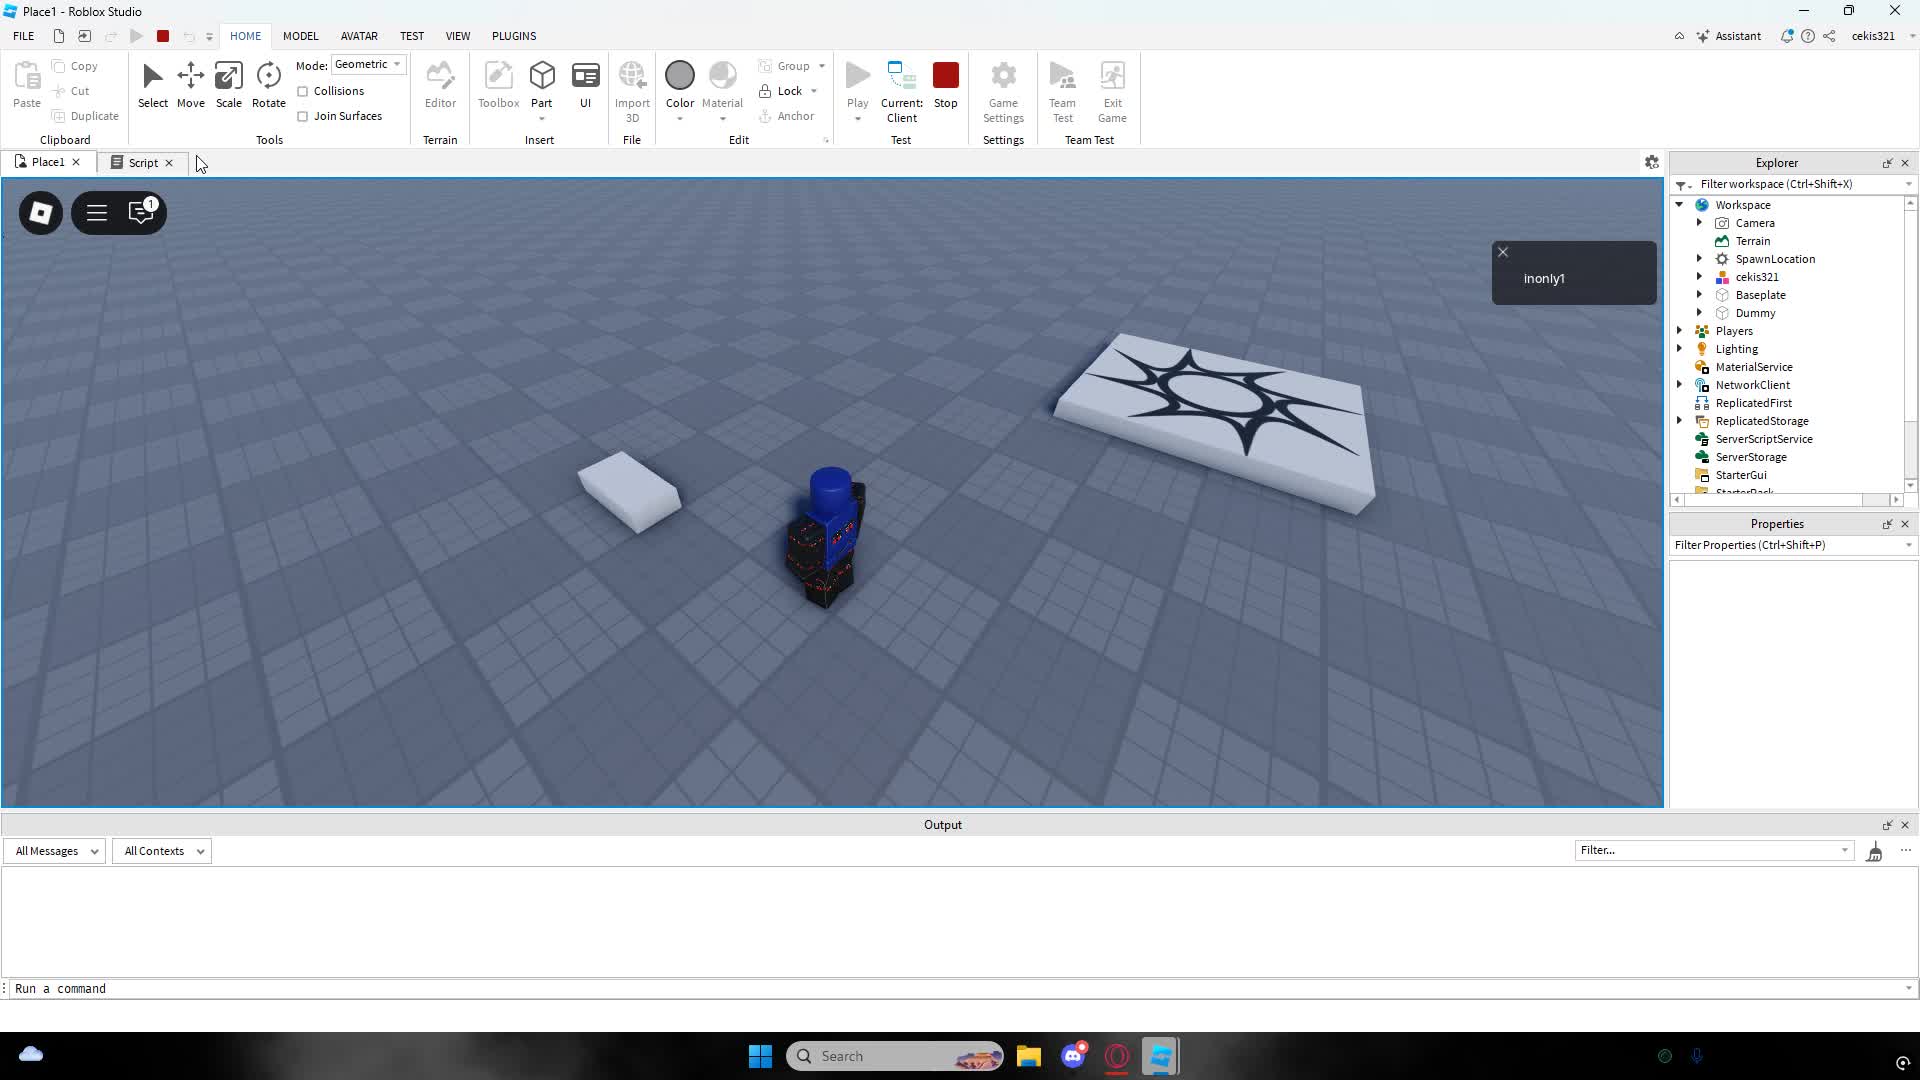Image resolution: width=1920 pixels, height=1080 pixels.
Task: Open the in-game chat icon
Action: pyautogui.click(x=142, y=212)
